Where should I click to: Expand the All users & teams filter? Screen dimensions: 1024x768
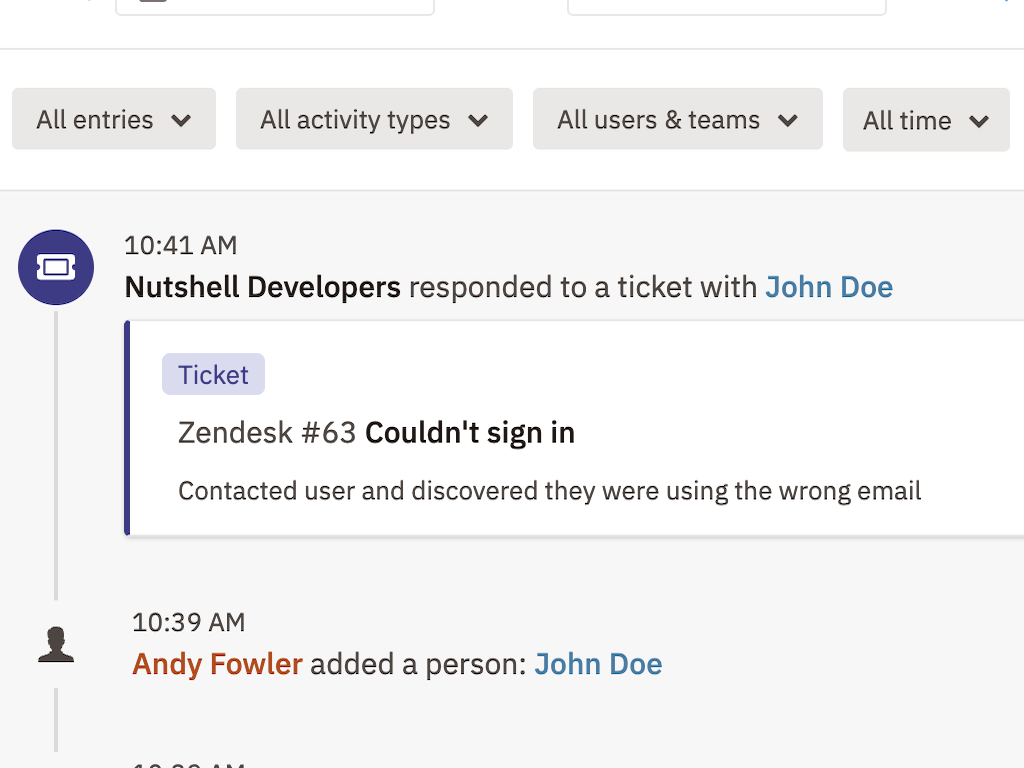tap(677, 120)
